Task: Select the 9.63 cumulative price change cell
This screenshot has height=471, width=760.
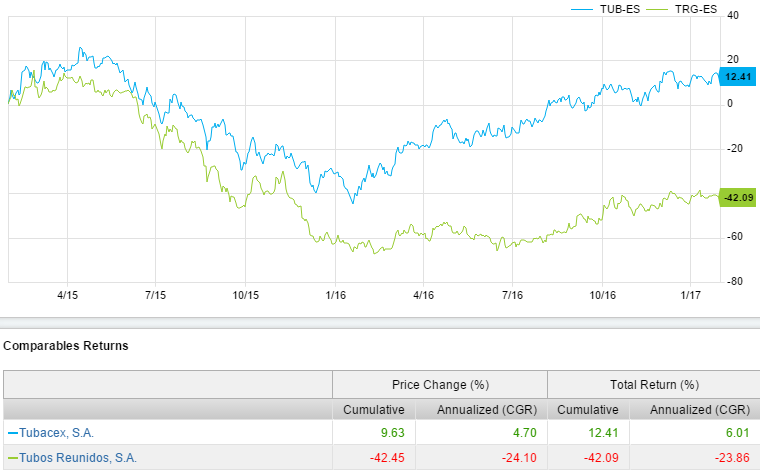Action: pyautogui.click(x=391, y=433)
